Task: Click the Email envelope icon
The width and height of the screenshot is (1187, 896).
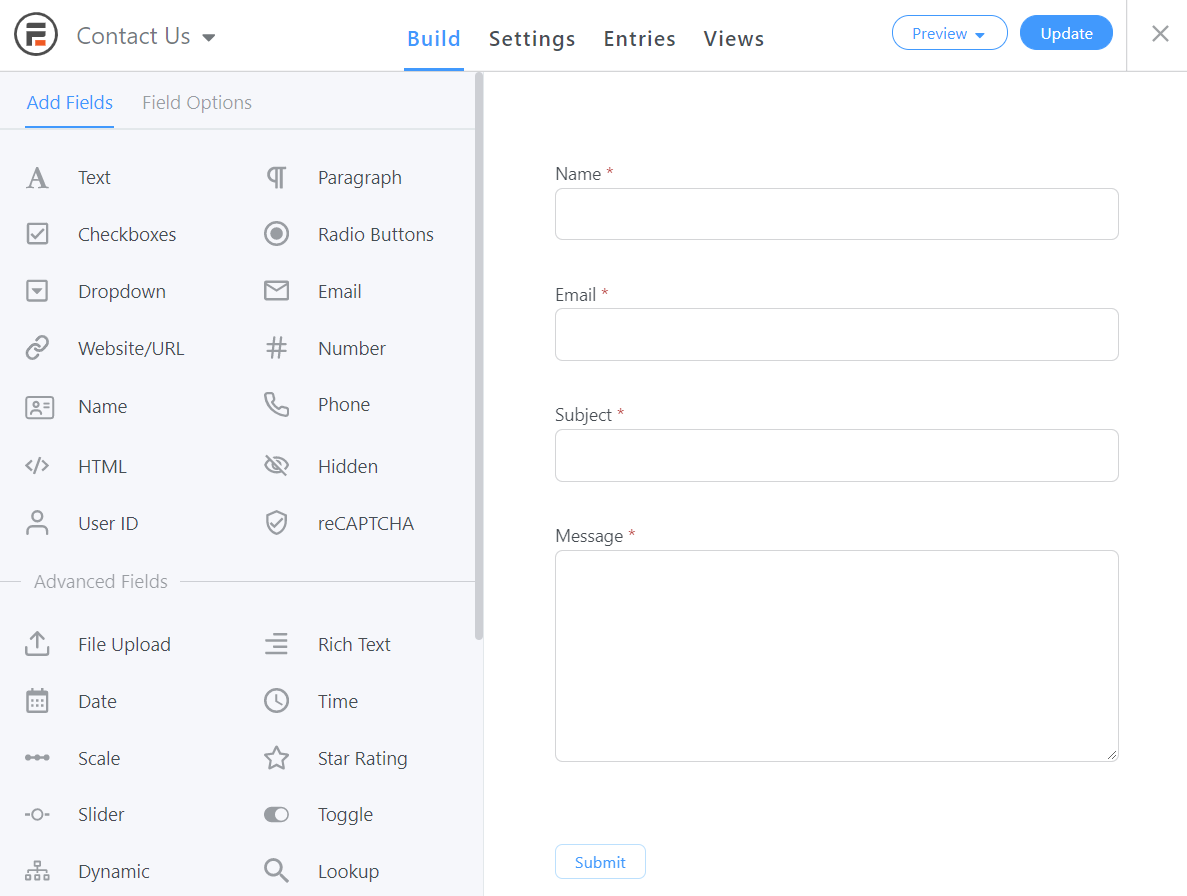Action: coord(276,290)
